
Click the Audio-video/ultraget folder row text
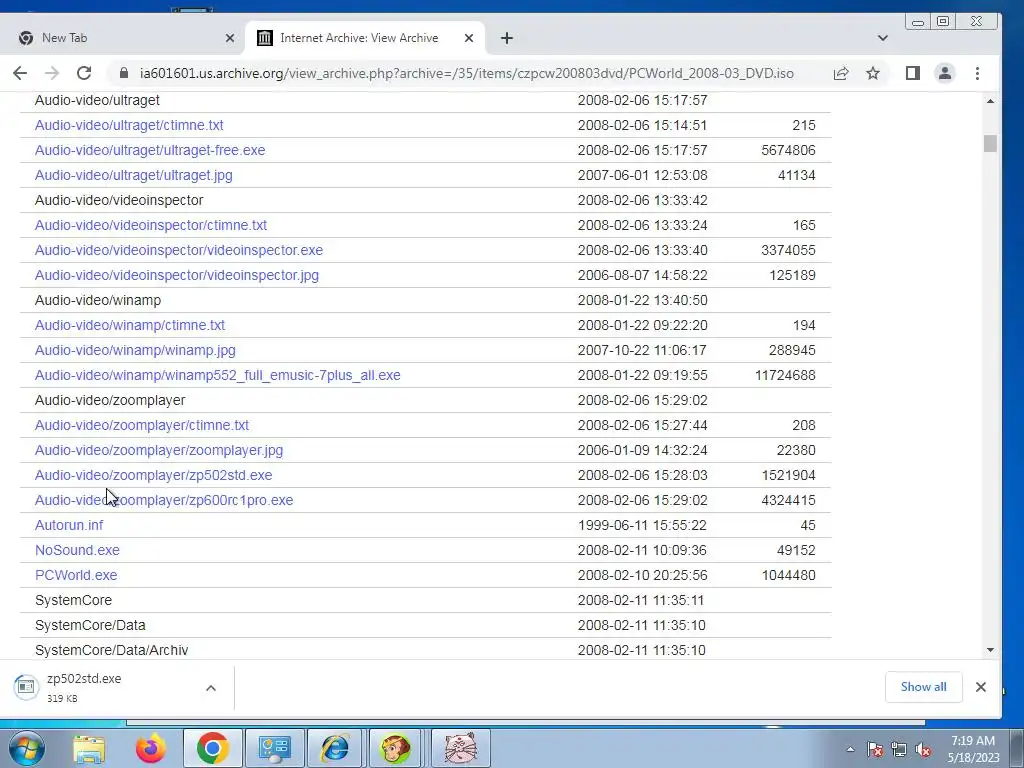point(97,100)
